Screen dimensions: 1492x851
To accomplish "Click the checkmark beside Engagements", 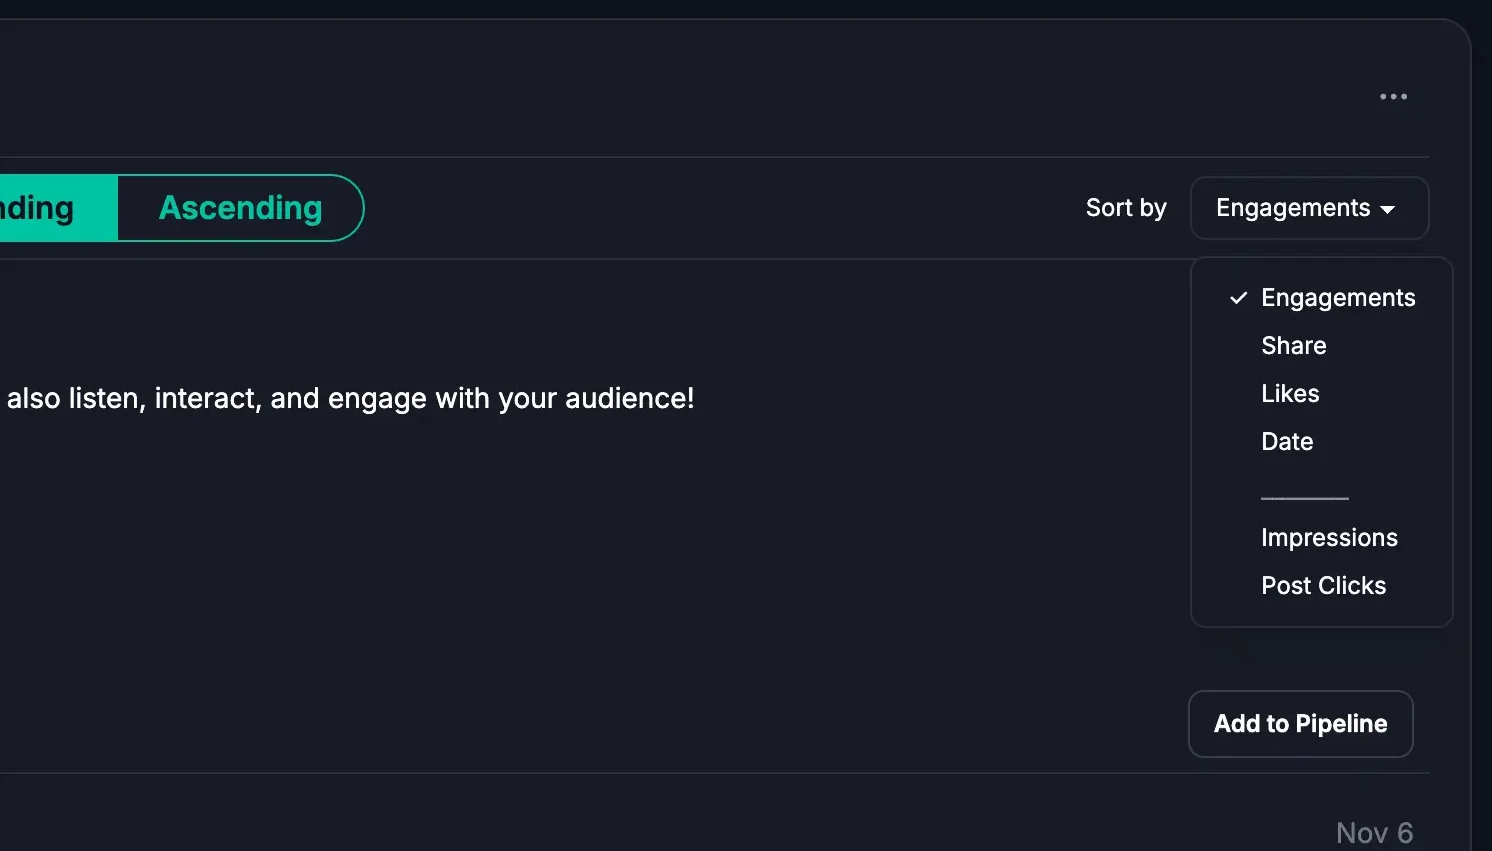I will [x=1238, y=298].
